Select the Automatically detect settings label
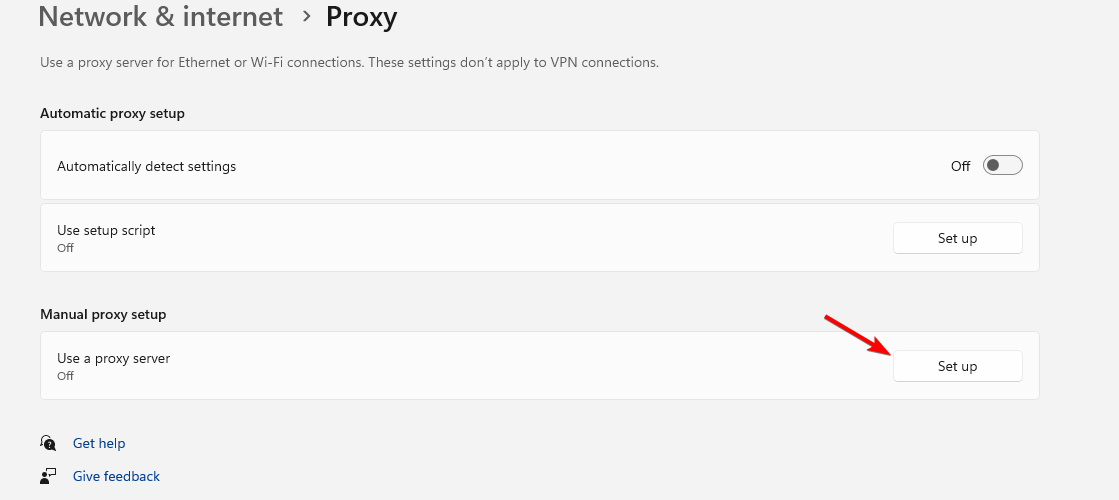This screenshot has width=1119, height=500. pos(146,166)
